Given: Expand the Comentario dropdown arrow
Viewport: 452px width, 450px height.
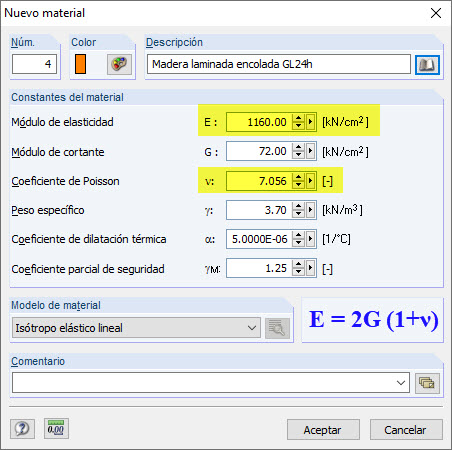Looking at the screenshot, I should (x=401, y=383).
